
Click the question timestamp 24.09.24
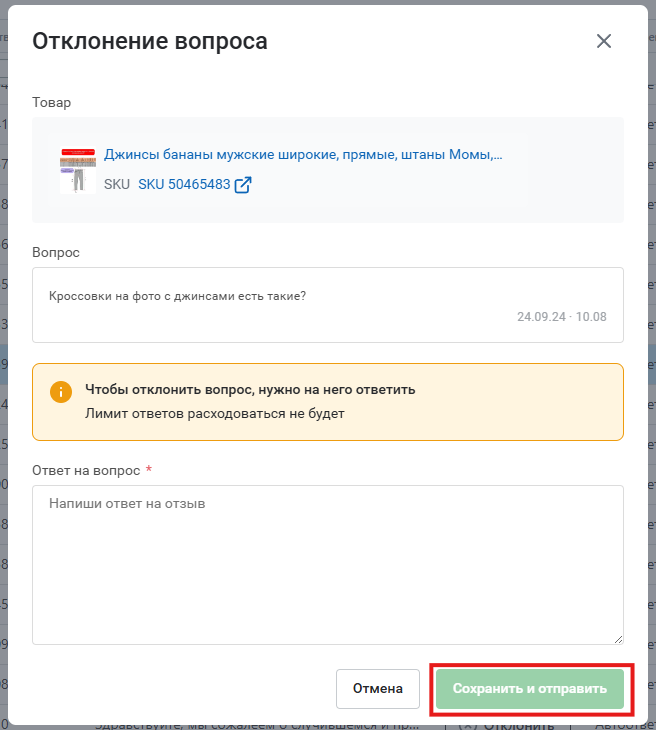pyautogui.click(x=562, y=316)
